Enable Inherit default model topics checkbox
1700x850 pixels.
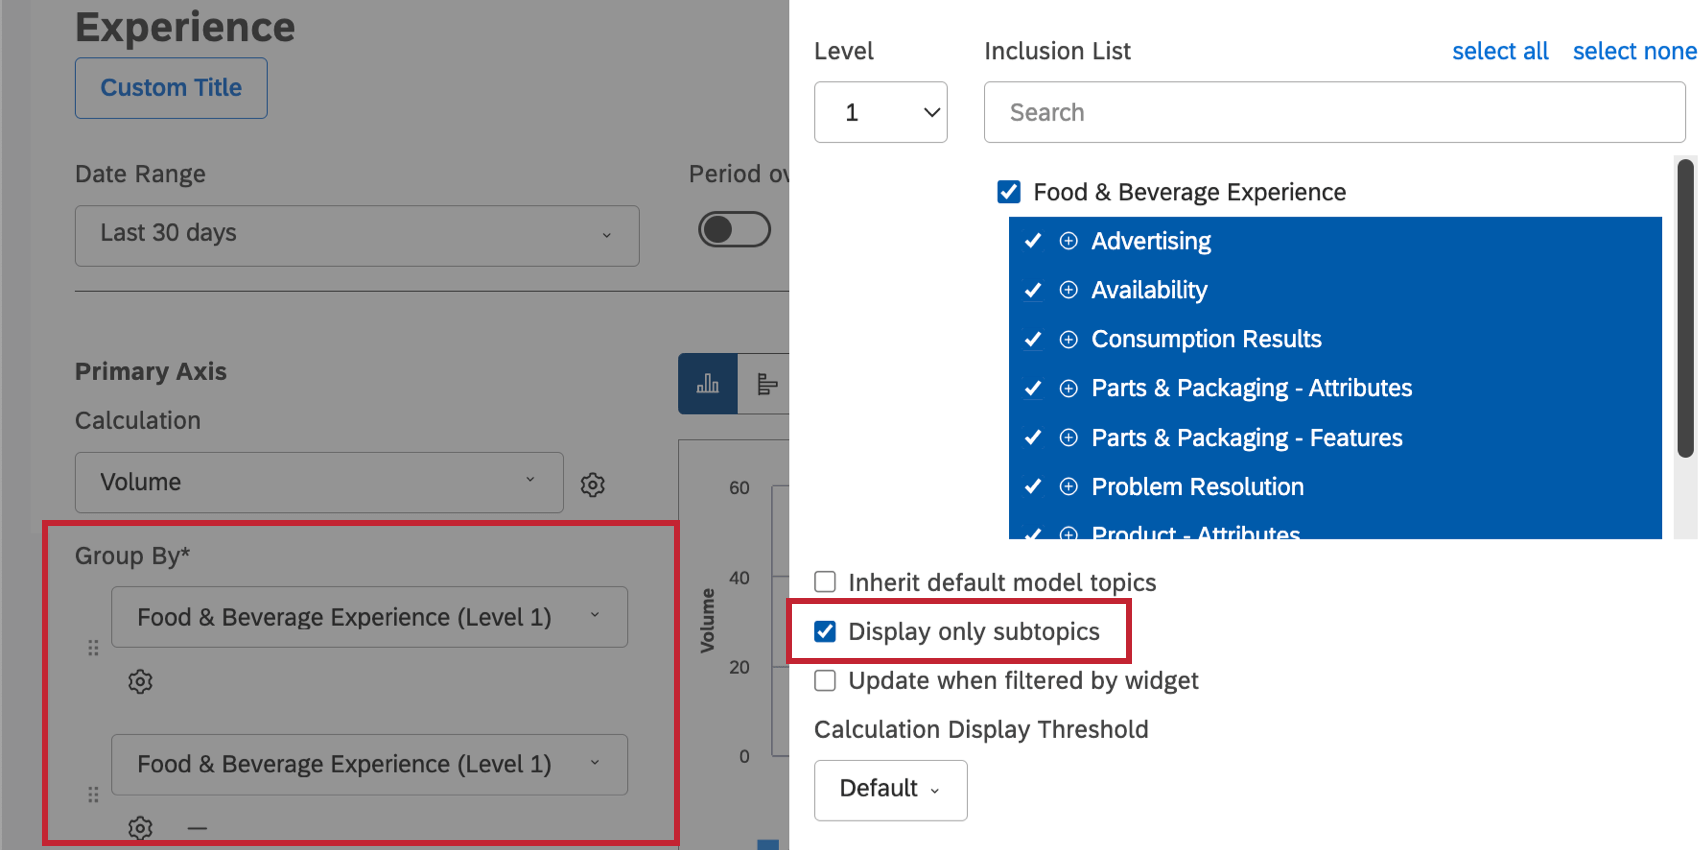coord(825,582)
